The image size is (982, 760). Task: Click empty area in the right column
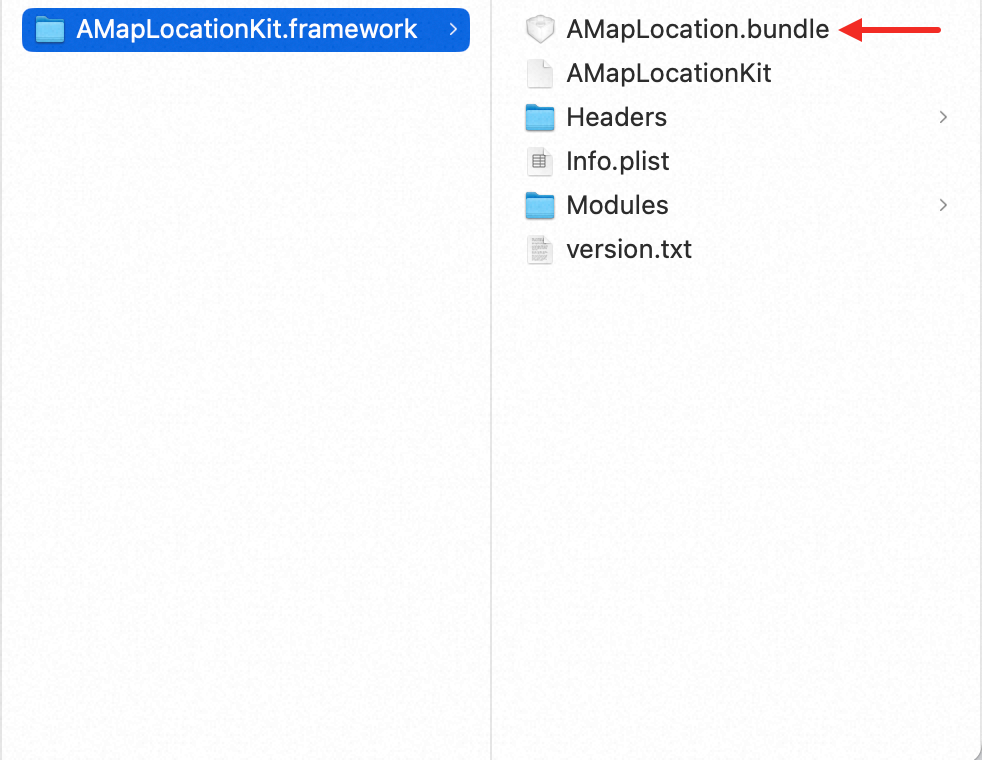click(x=736, y=501)
